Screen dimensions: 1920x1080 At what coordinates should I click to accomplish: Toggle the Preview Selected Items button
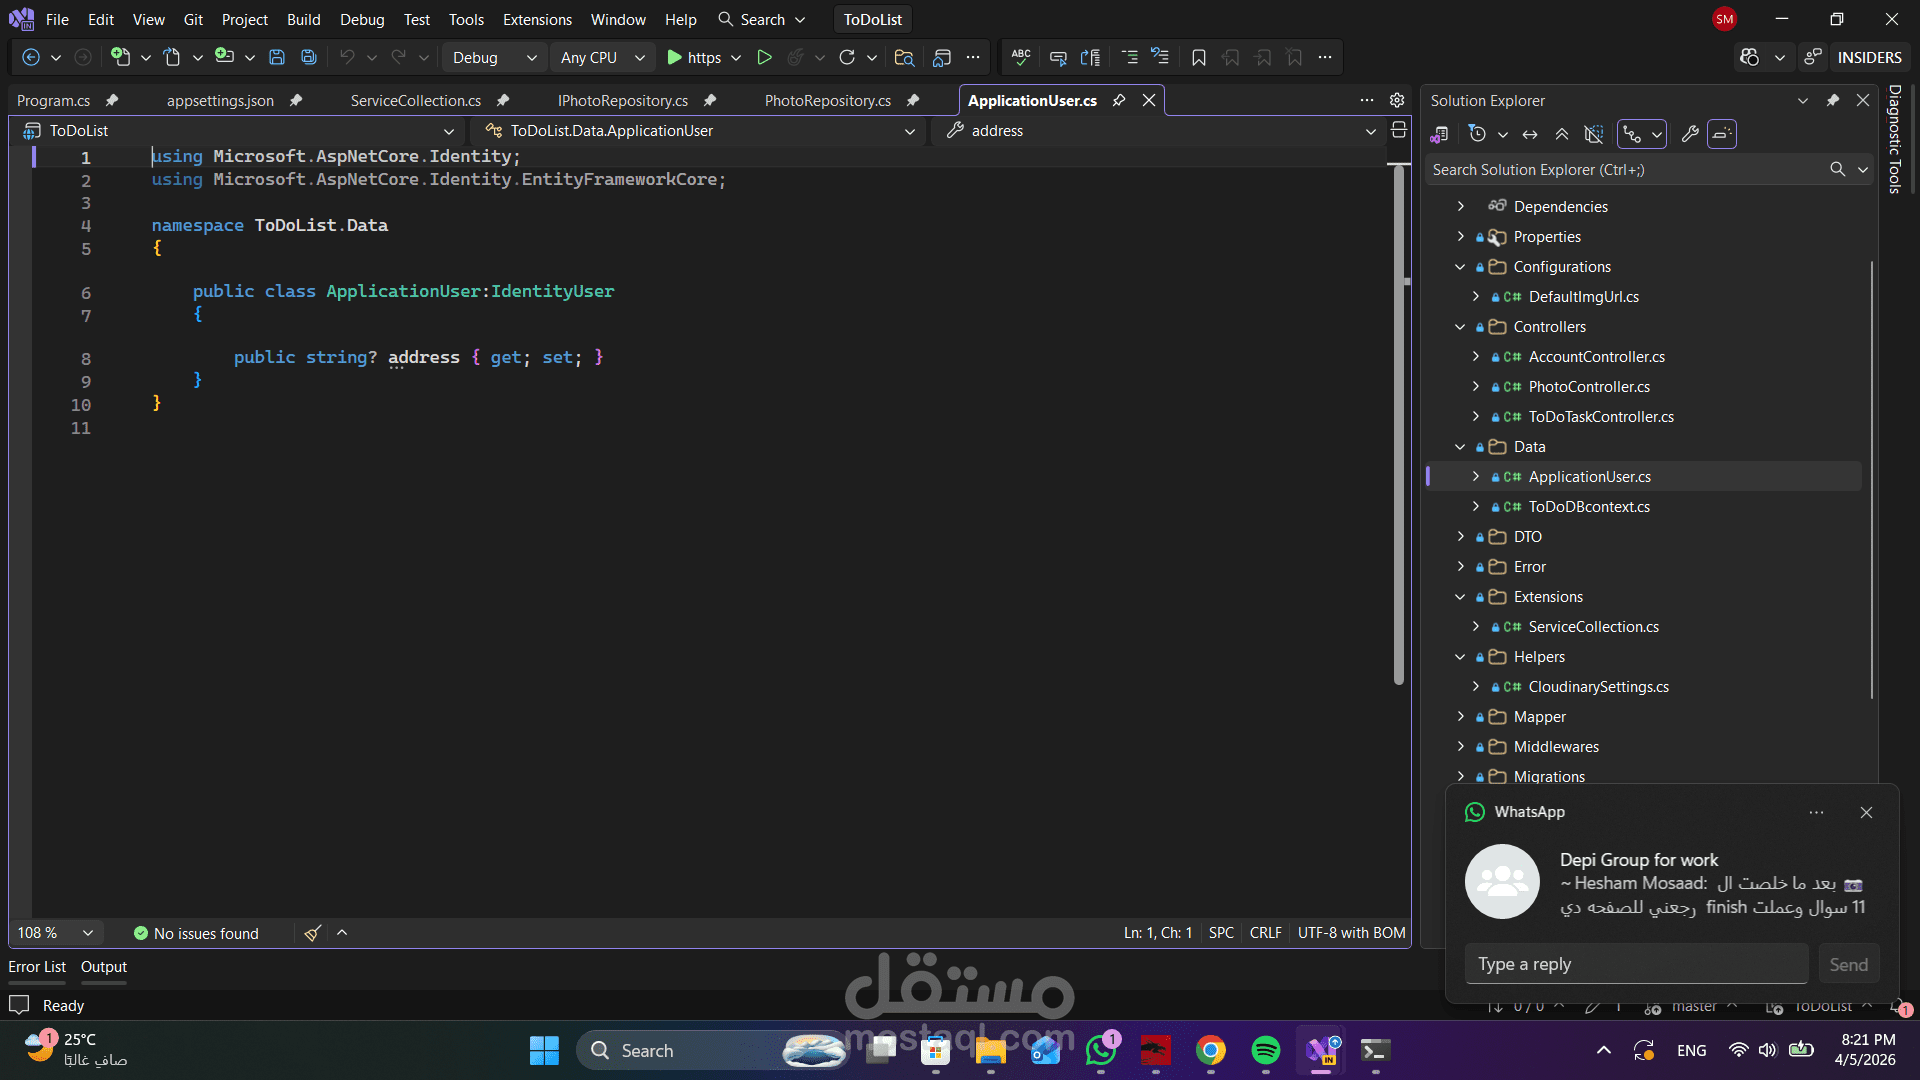tap(1722, 134)
